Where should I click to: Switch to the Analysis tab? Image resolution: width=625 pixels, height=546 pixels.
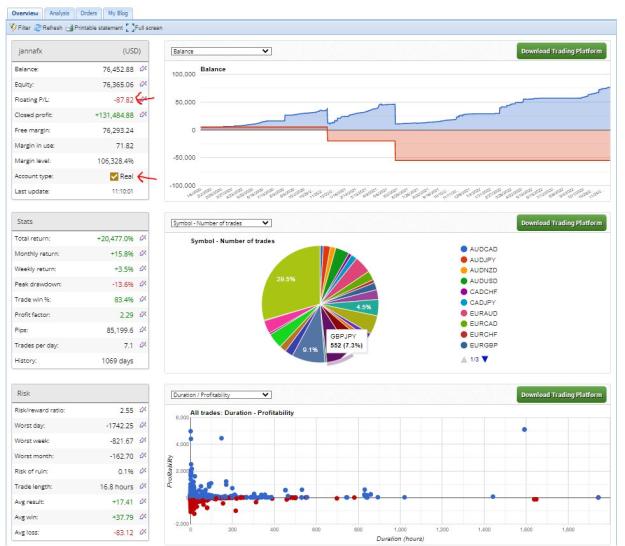(59, 13)
